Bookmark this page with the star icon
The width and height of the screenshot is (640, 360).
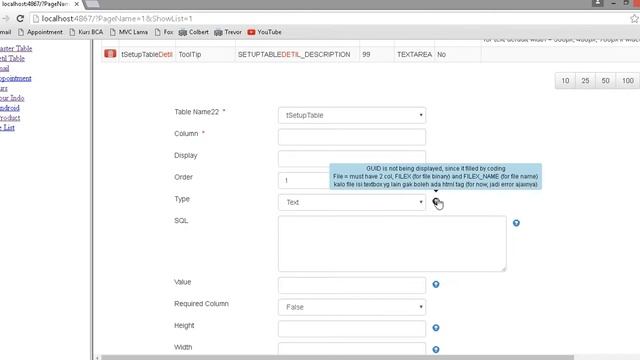pyautogui.click(x=634, y=19)
